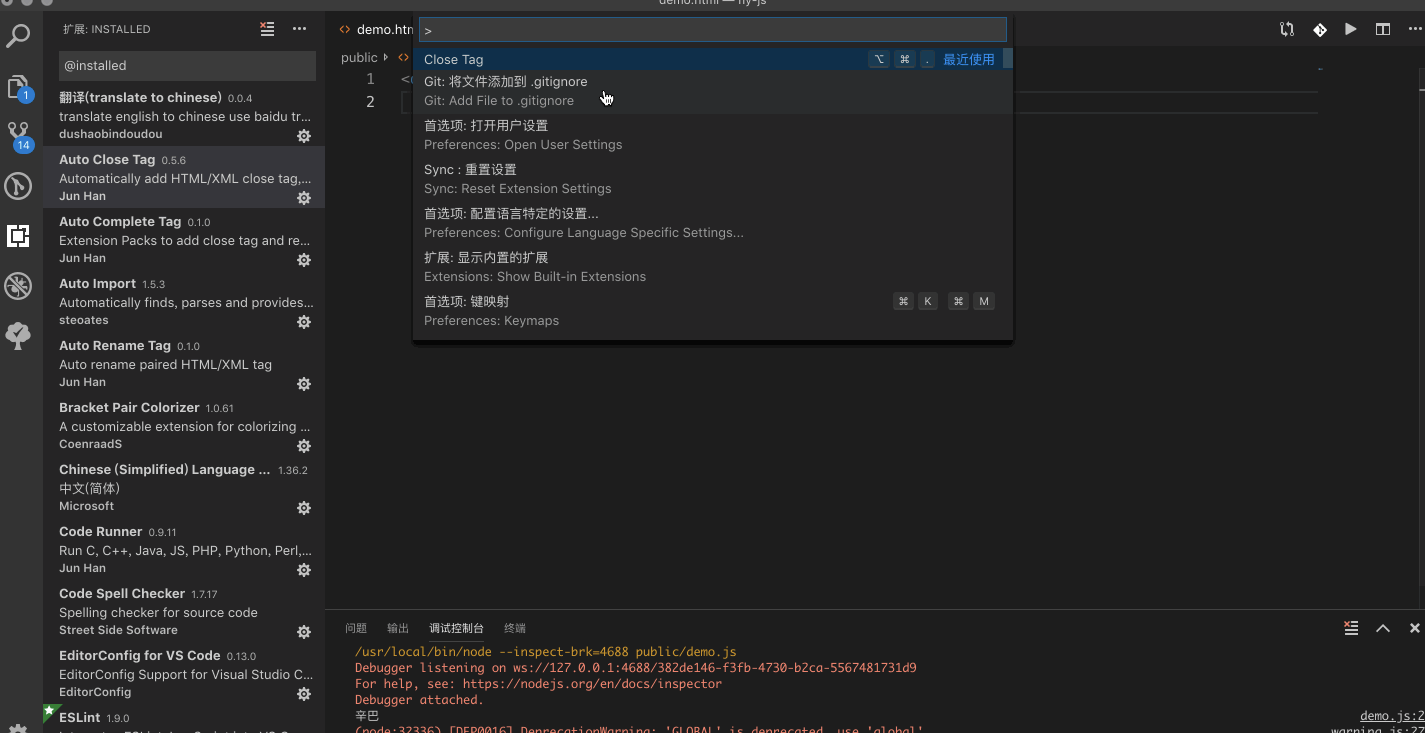Viewport: 1425px width, 733px height.
Task: Select the Code Runner extension
Action: pos(184,549)
